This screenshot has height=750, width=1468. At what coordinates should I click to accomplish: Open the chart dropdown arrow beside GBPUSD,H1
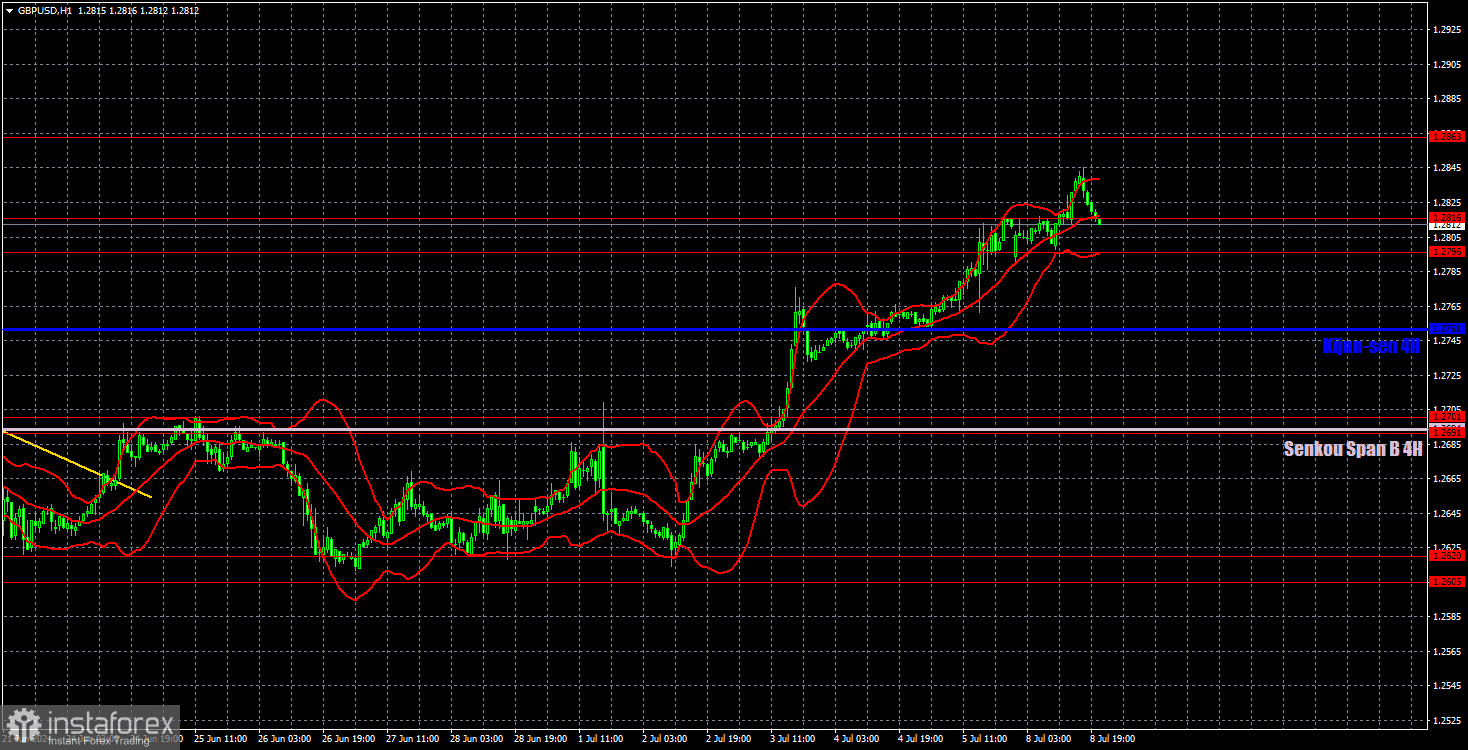8,10
